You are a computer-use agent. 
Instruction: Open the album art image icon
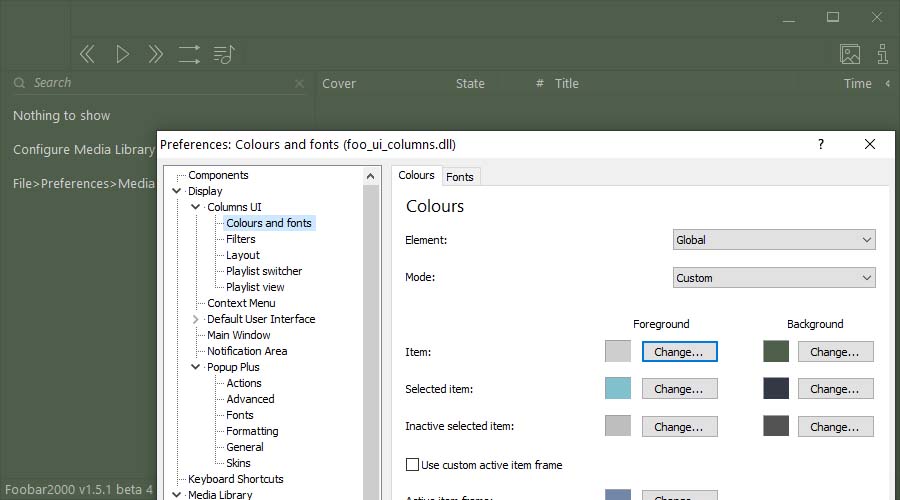coord(850,54)
